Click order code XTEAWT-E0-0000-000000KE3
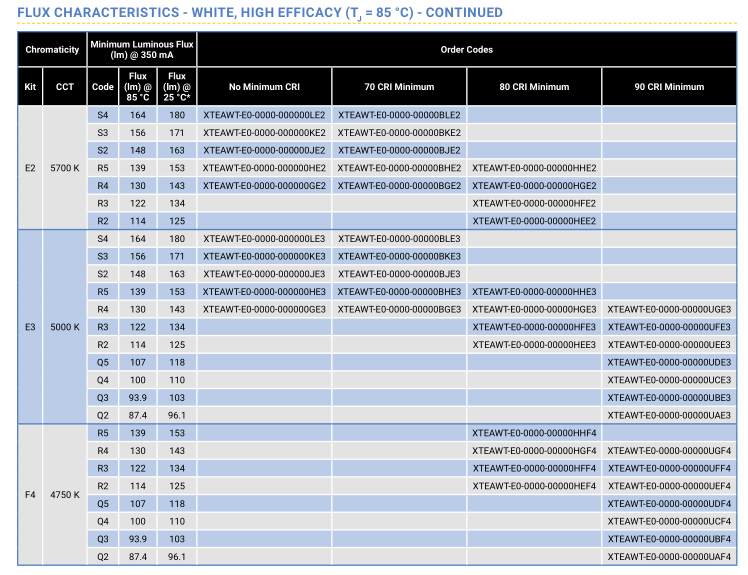The width and height of the screenshot is (748, 575). click(x=264, y=256)
